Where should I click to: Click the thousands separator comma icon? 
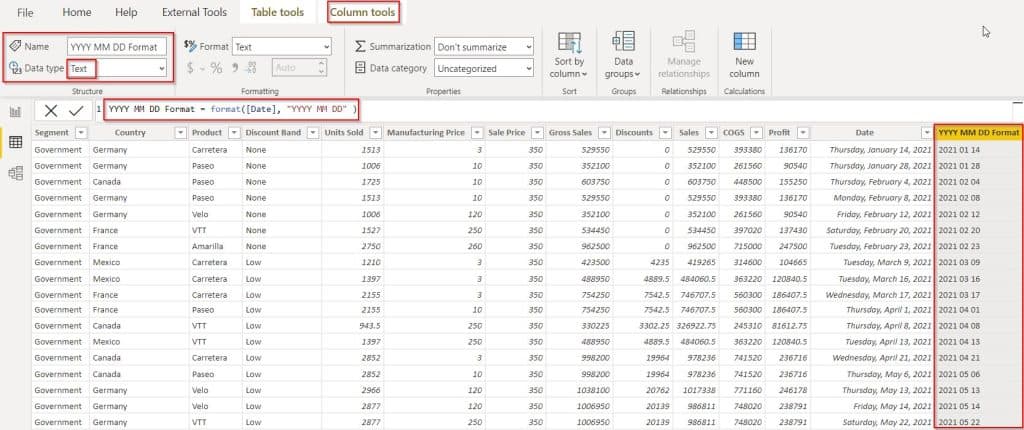coord(236,68)
